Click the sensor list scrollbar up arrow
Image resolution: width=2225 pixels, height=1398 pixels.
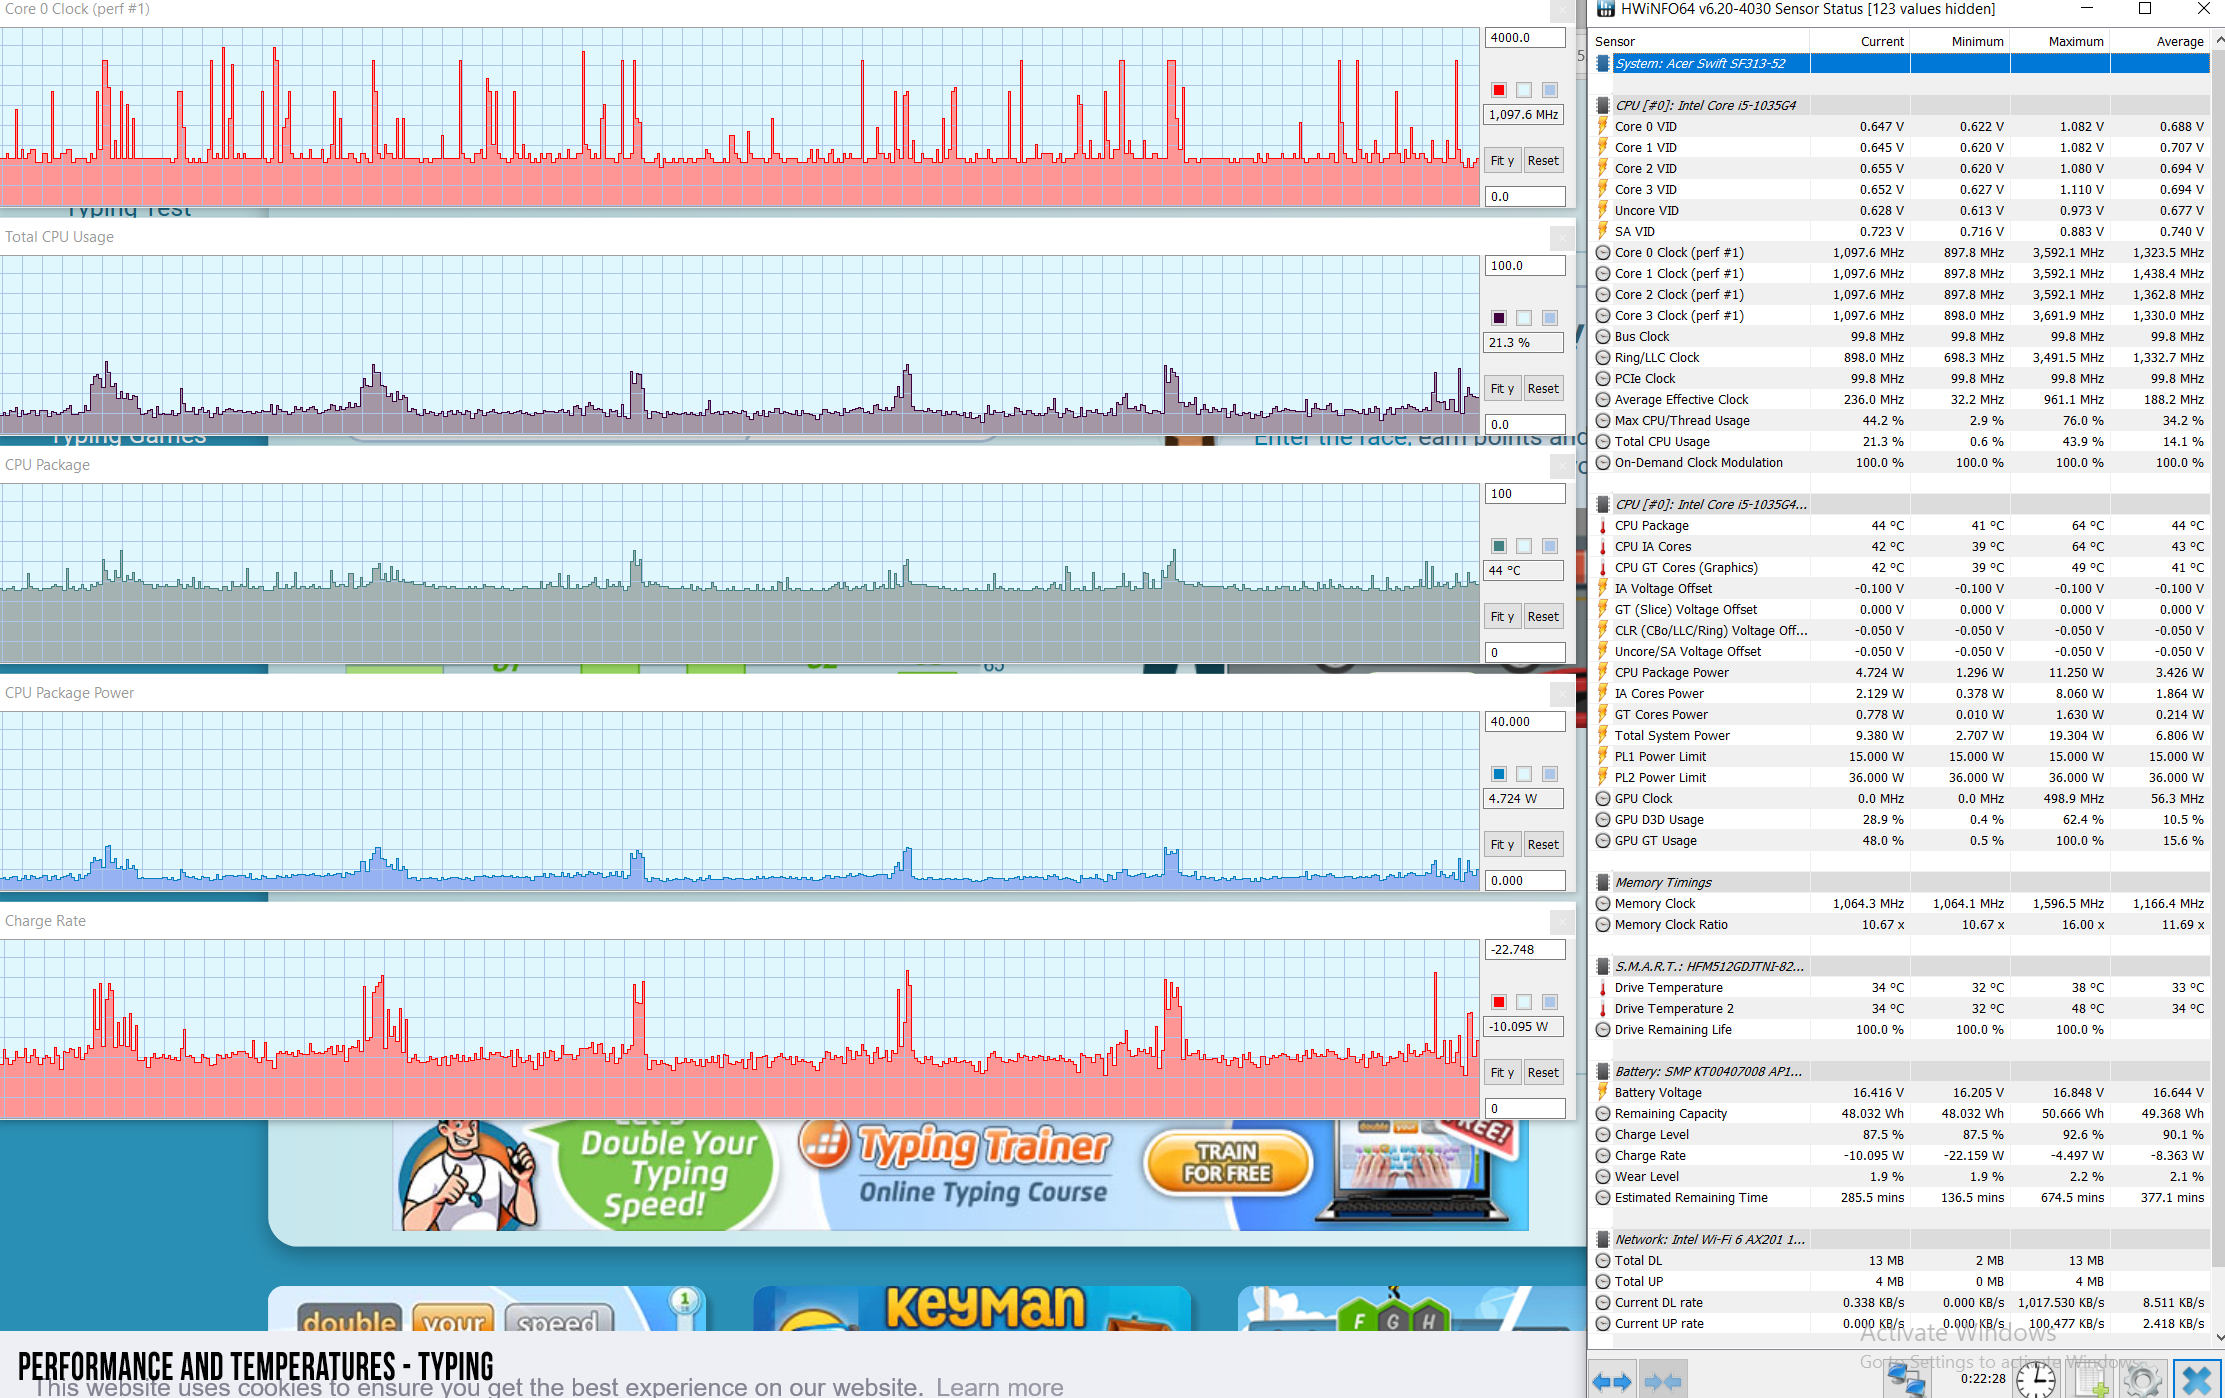click(2218, 40)
